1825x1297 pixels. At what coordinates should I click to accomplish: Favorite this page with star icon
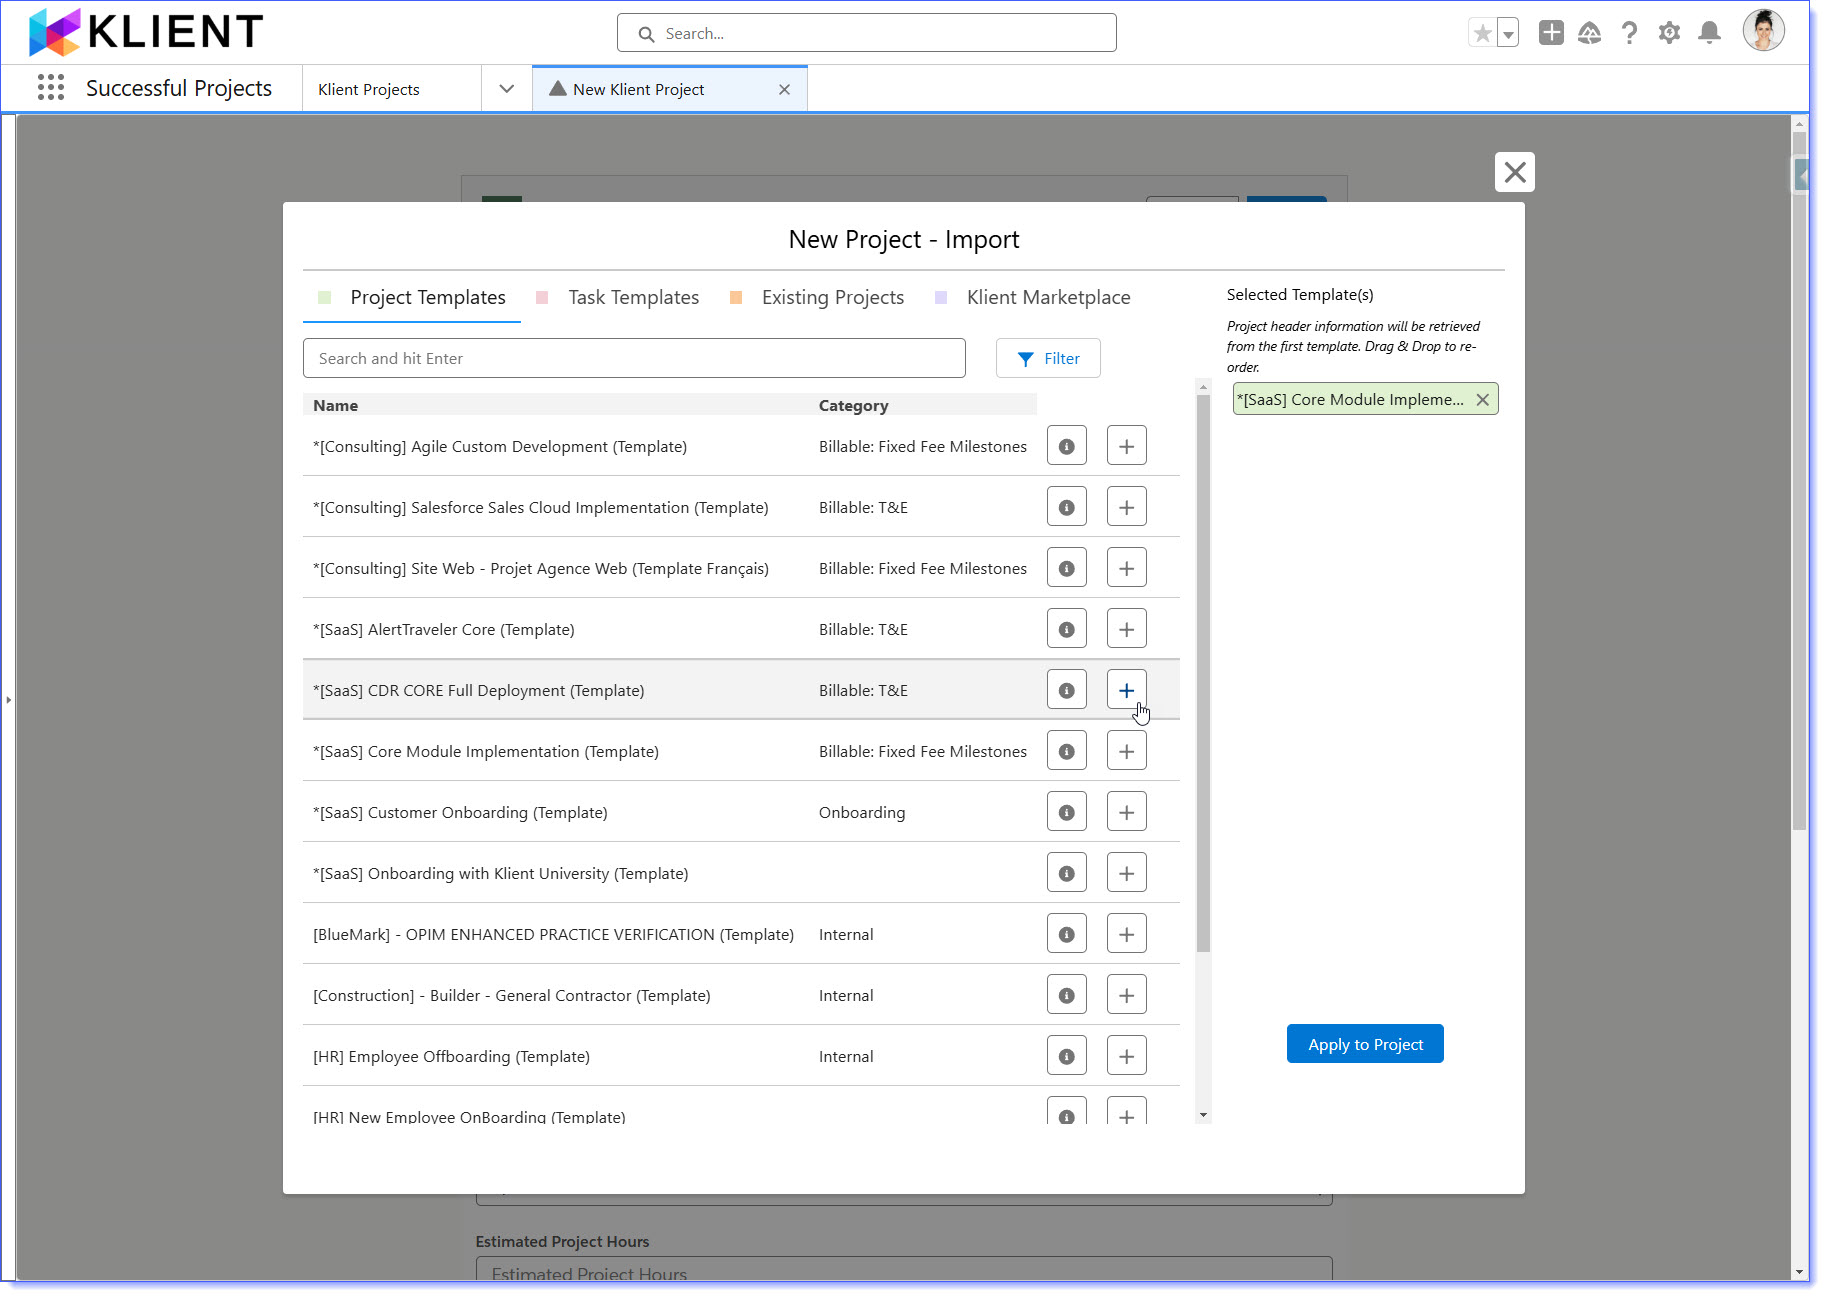click(x=1482, y=33)
